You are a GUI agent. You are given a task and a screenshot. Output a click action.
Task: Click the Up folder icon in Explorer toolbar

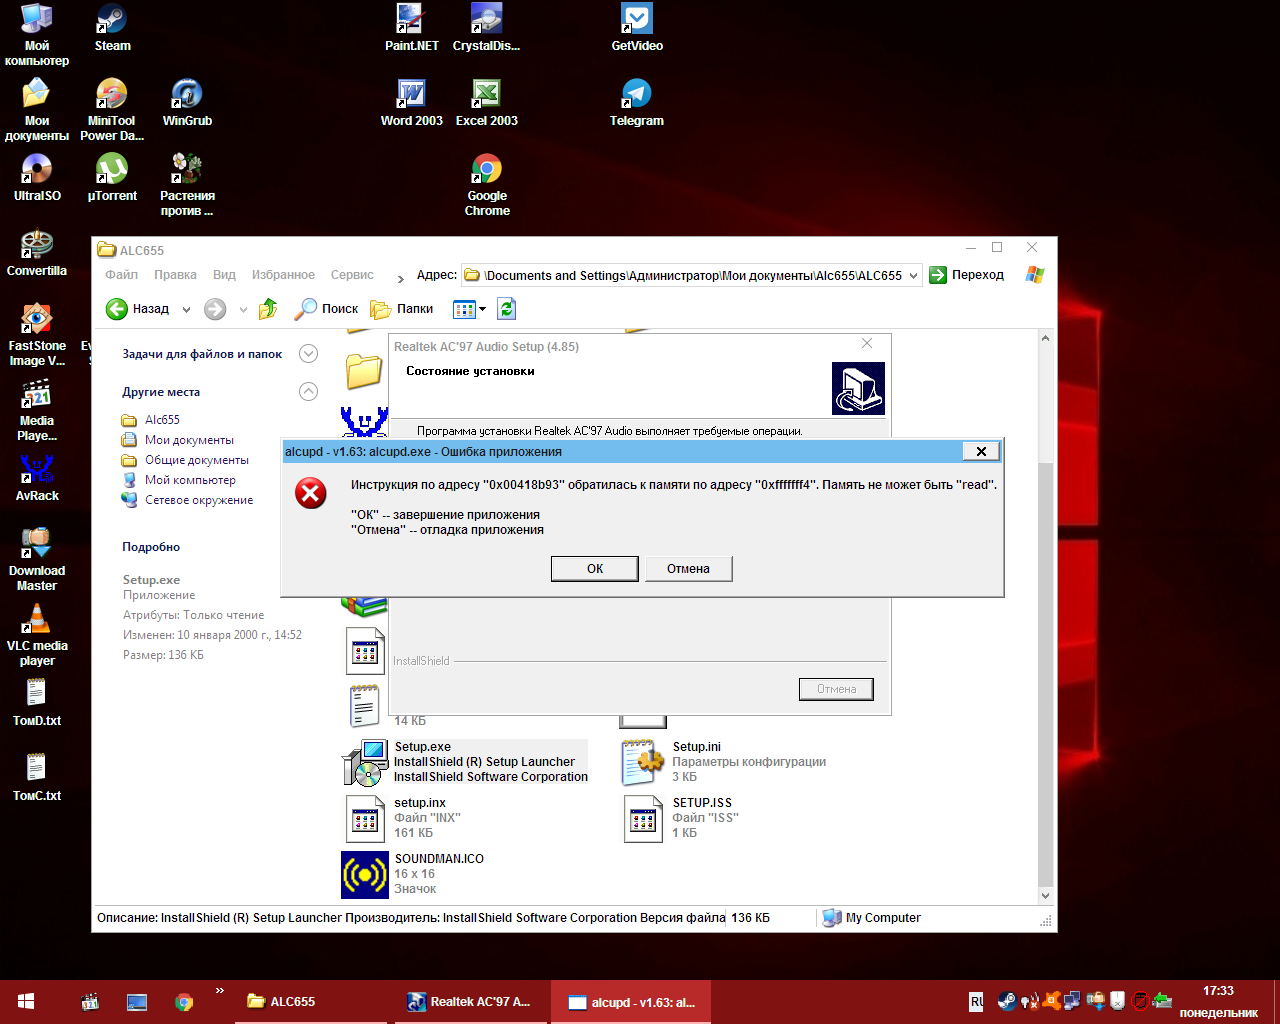pos(268,309)
